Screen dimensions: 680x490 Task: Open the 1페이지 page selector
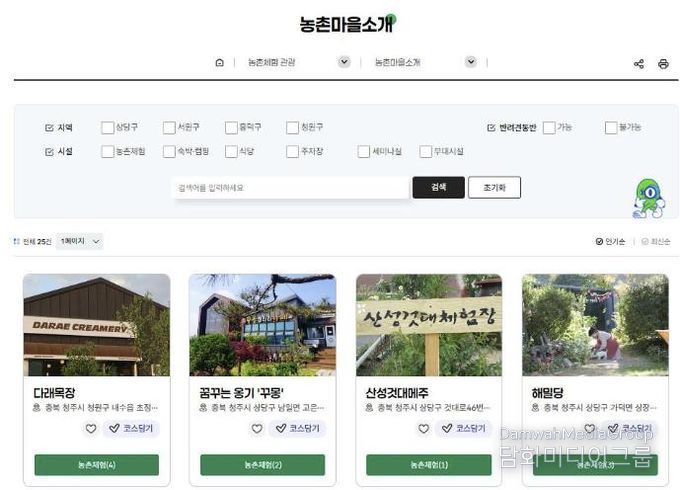(x=80, y=241)
